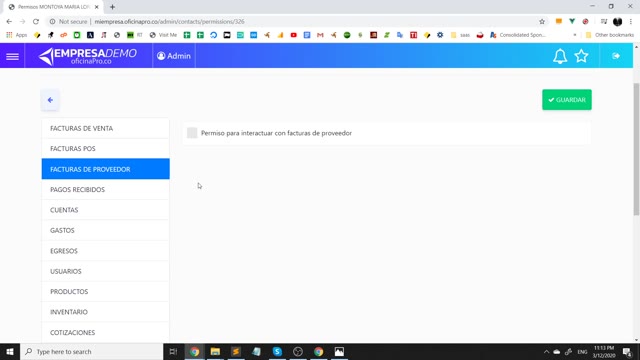Reload the page with the browser refresh icon
Viewport: 640px width, 360px height.
click(36, 22)
